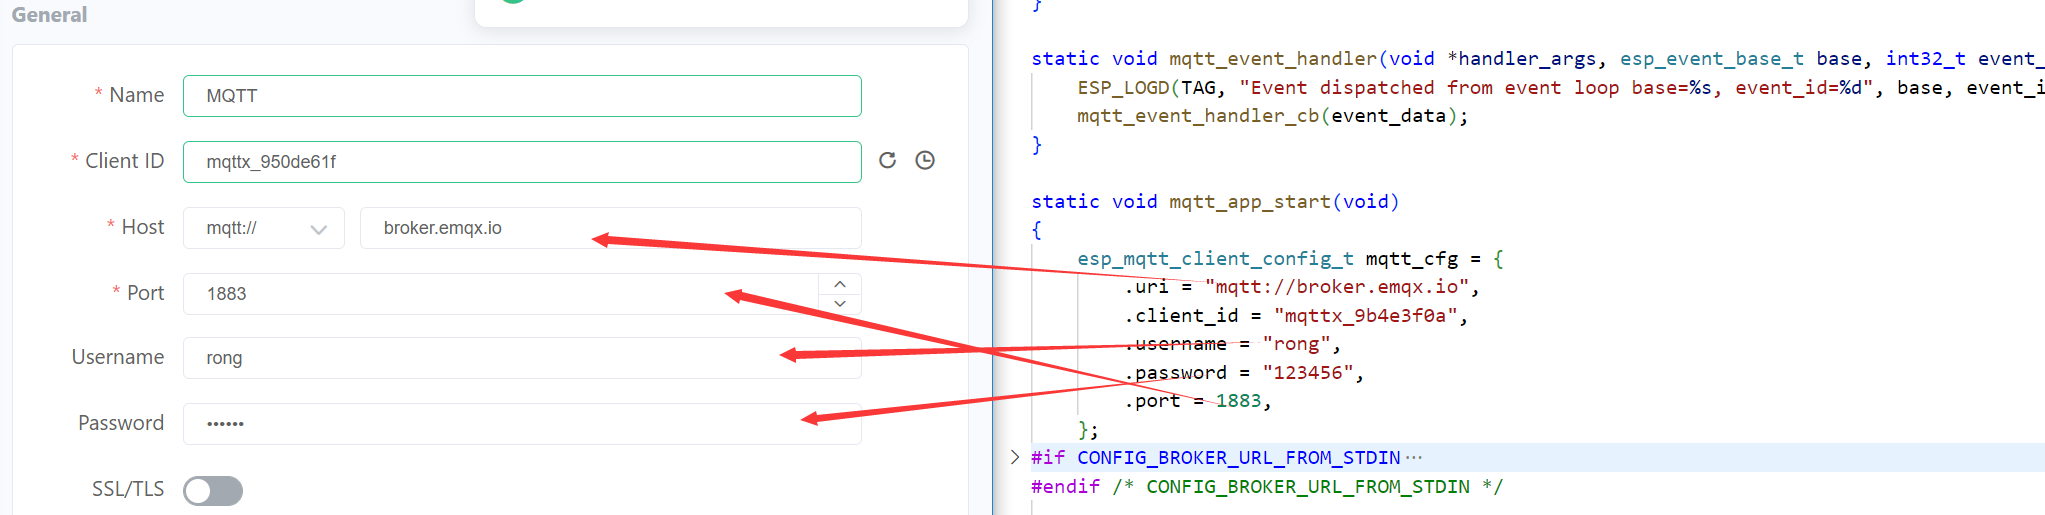Viewport: 2045px width, 515px height.
Task: Click the Port field showing 1883
Action: pos(500,294)
